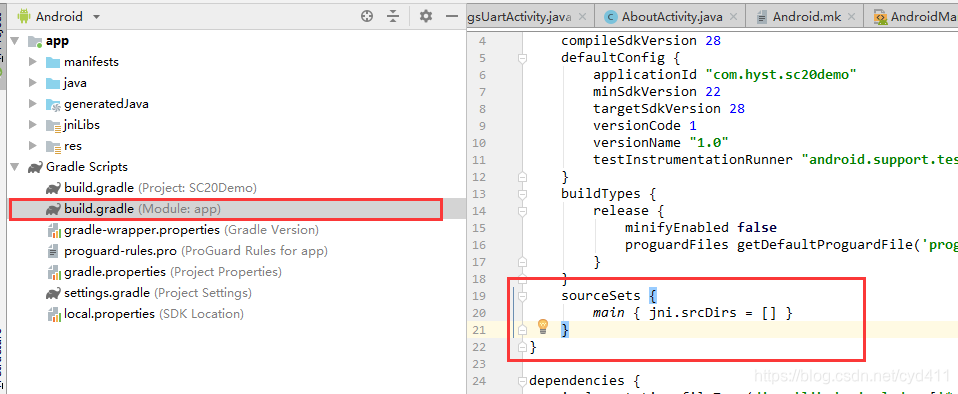Open local.properties (SDK Location)
Image resolution: width=958 pixels, height=394 pixels.
click(x=154, y=313)
